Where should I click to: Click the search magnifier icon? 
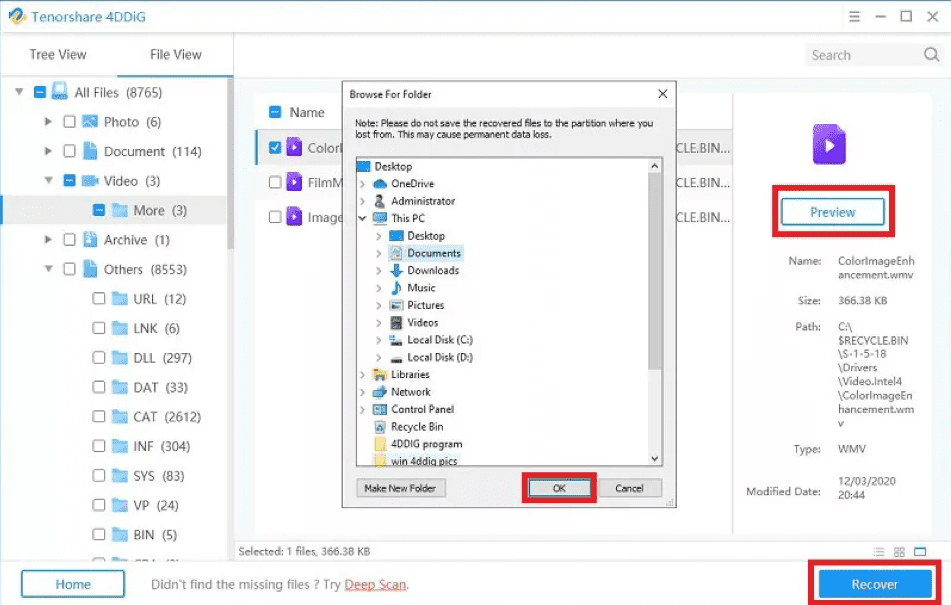point(932,55)
